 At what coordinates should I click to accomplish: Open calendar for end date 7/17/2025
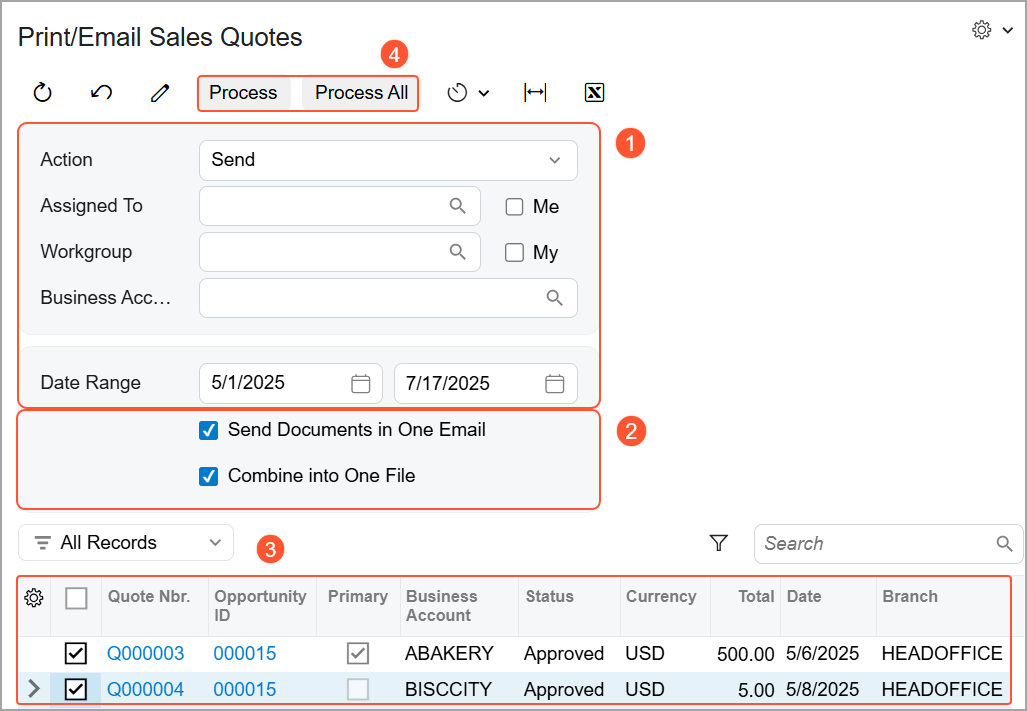(x=554, y=383)
